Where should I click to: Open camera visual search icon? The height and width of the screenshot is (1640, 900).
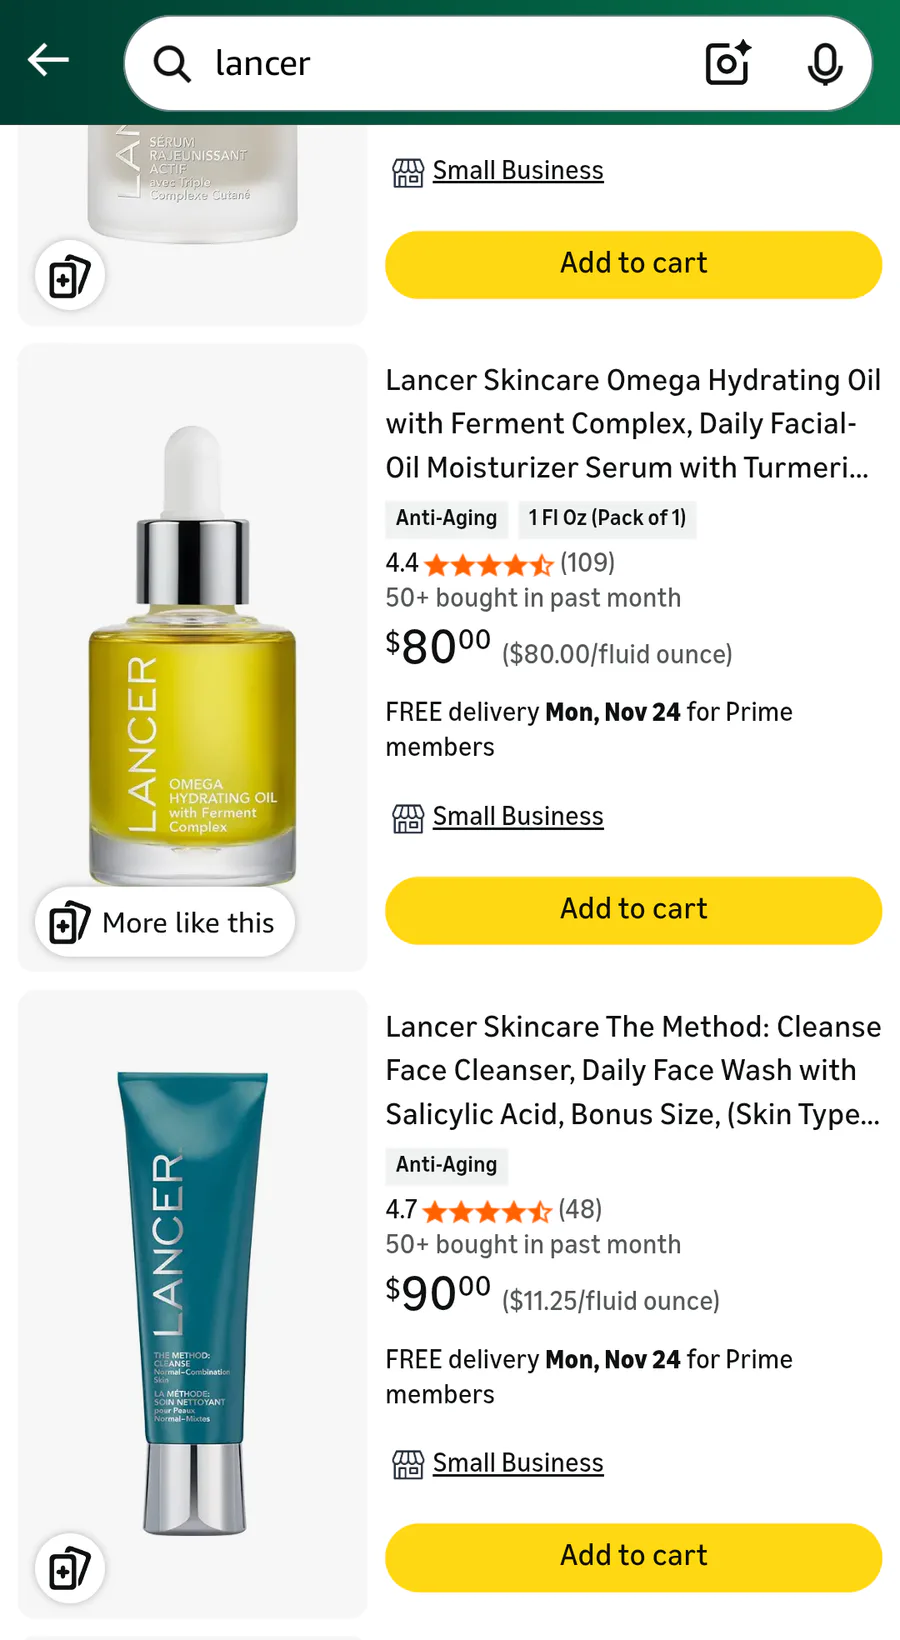728,63
